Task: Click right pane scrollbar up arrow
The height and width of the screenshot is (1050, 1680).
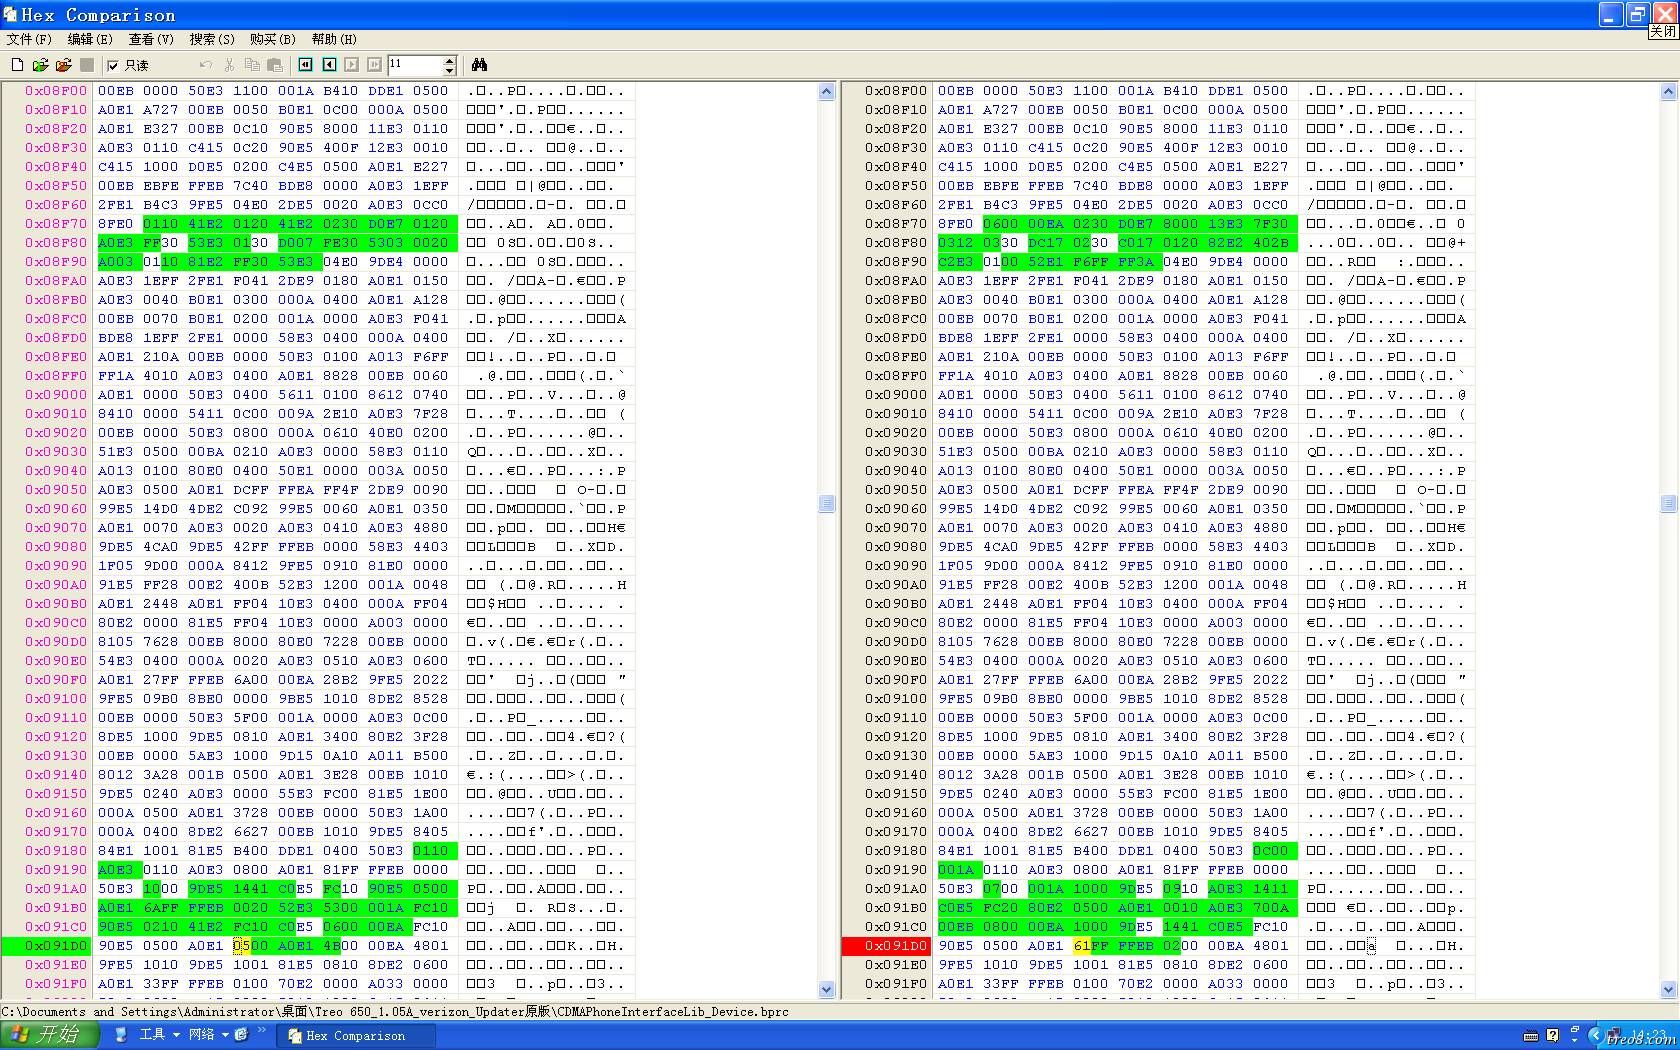Action: click(1668, 92)
